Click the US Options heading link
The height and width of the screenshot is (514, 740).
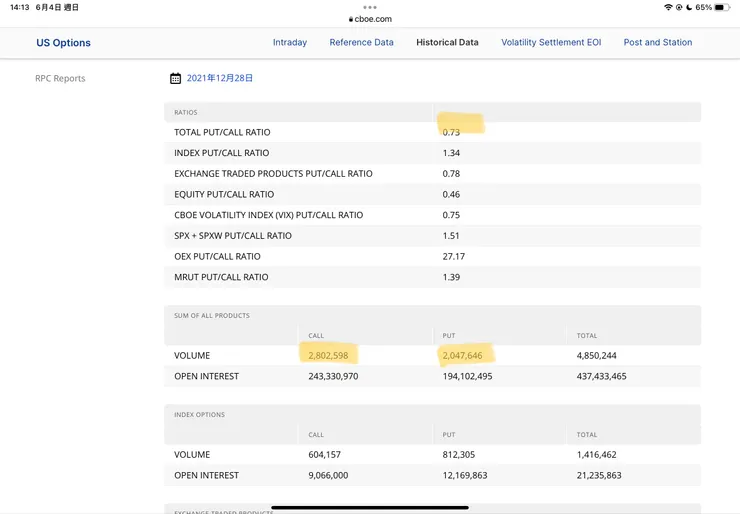point(63,43)
